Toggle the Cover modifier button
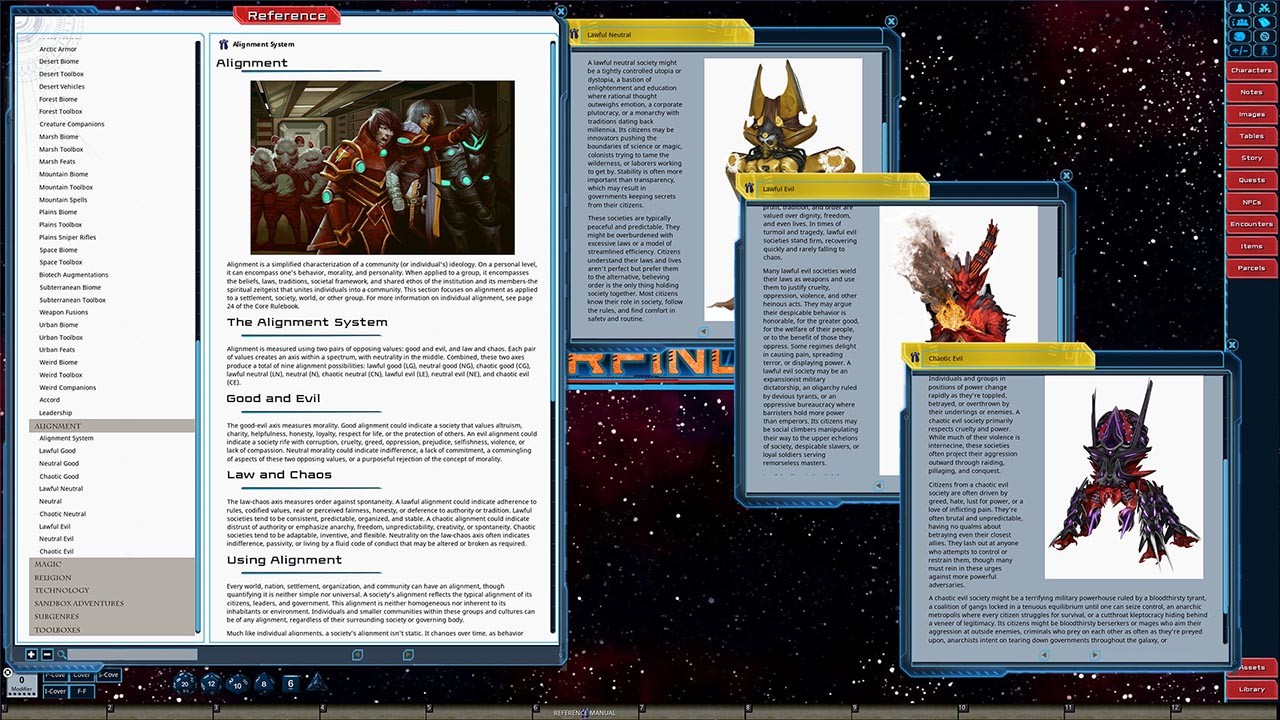1280x720 pixels. pyautogui.click(x=82, y=675)
